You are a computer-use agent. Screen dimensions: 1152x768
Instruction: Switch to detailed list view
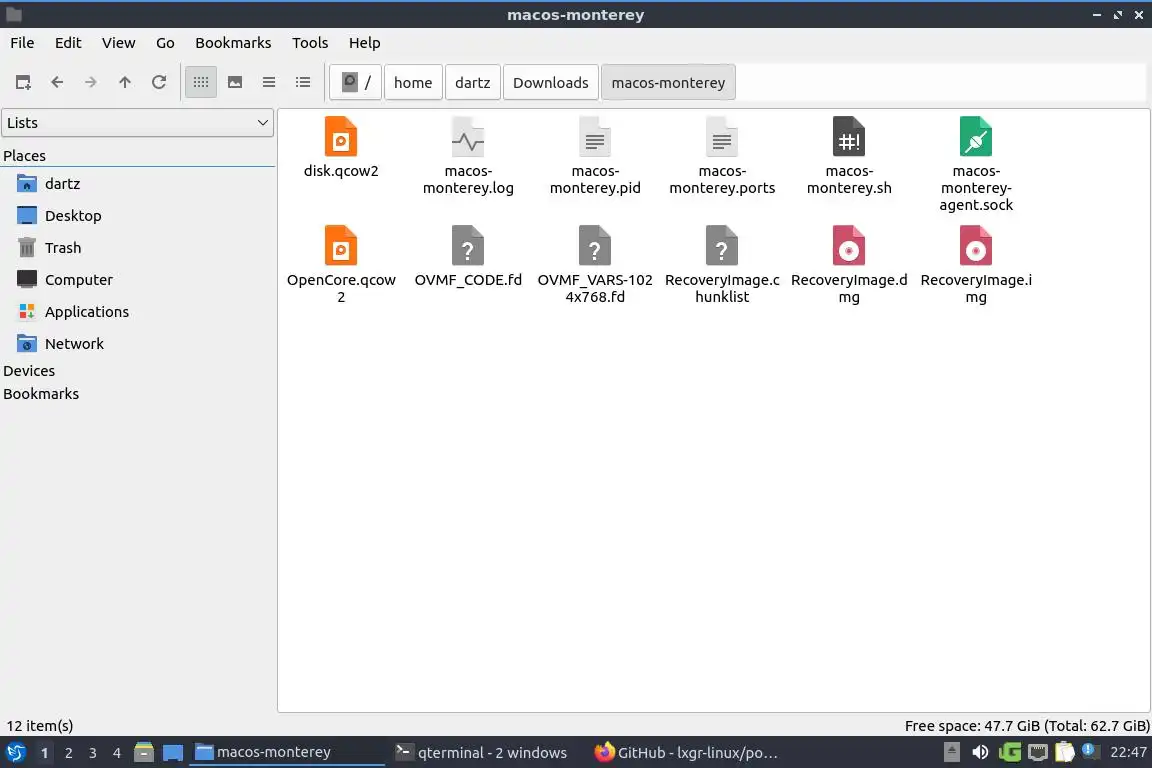[303, 82]
